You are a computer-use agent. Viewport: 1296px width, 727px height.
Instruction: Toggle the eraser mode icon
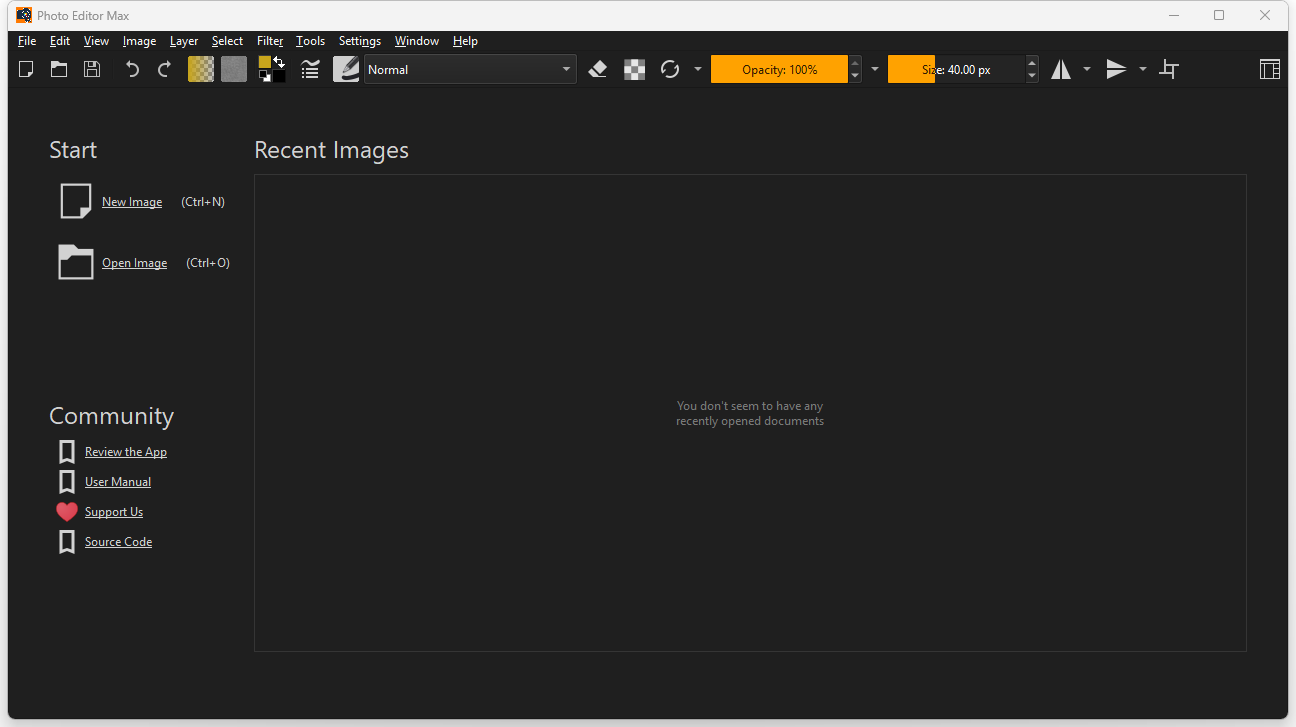pyautogui.click(x=598, y=69)
